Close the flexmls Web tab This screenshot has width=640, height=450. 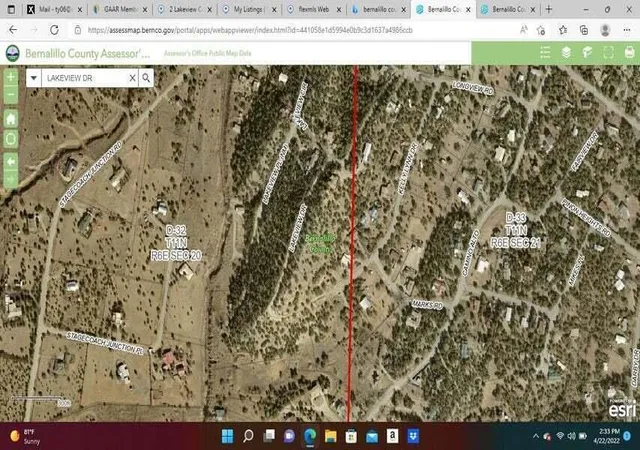point(339,9)
